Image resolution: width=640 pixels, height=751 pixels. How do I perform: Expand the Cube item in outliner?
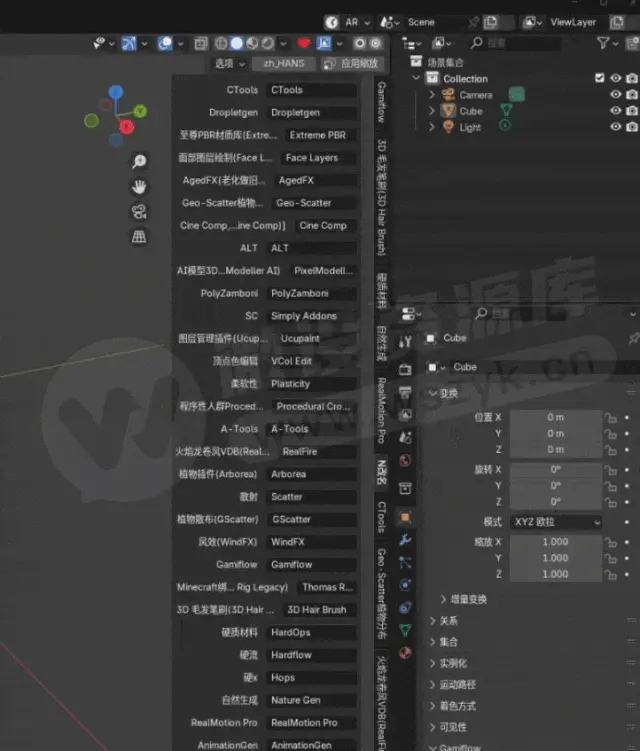[x=432, y=111]
